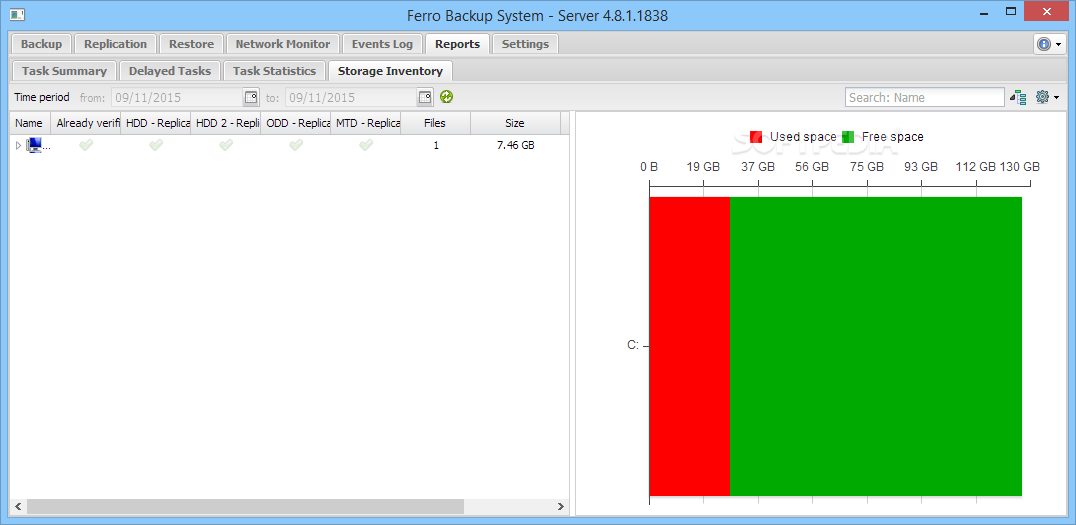The image size is (1076, 525).
Task: Switch to the Backup tab
Action: (41, 44)
